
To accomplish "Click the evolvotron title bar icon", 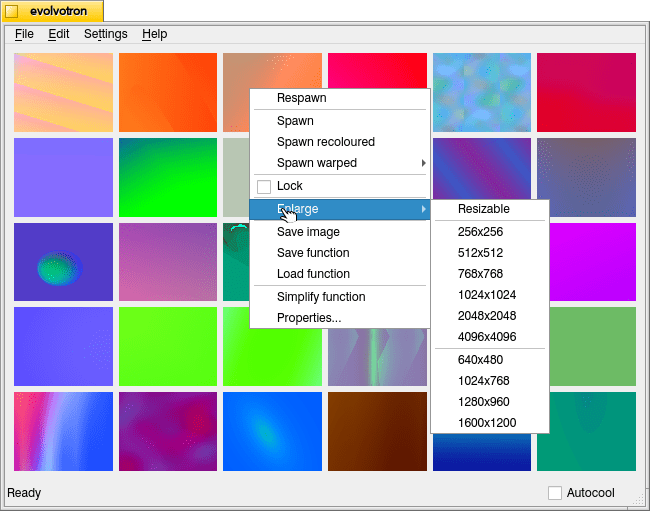I will point(12,11).
